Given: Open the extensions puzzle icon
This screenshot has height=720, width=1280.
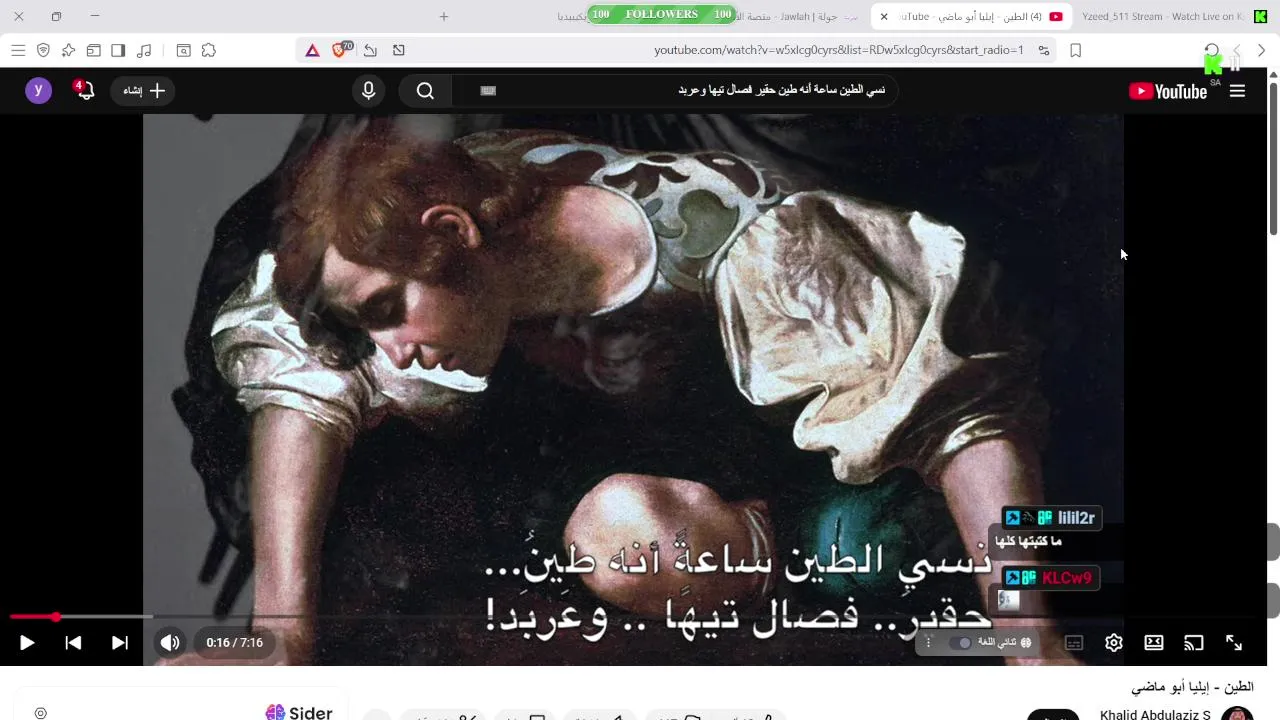Looking at the screenshot, I should [209, 50].
